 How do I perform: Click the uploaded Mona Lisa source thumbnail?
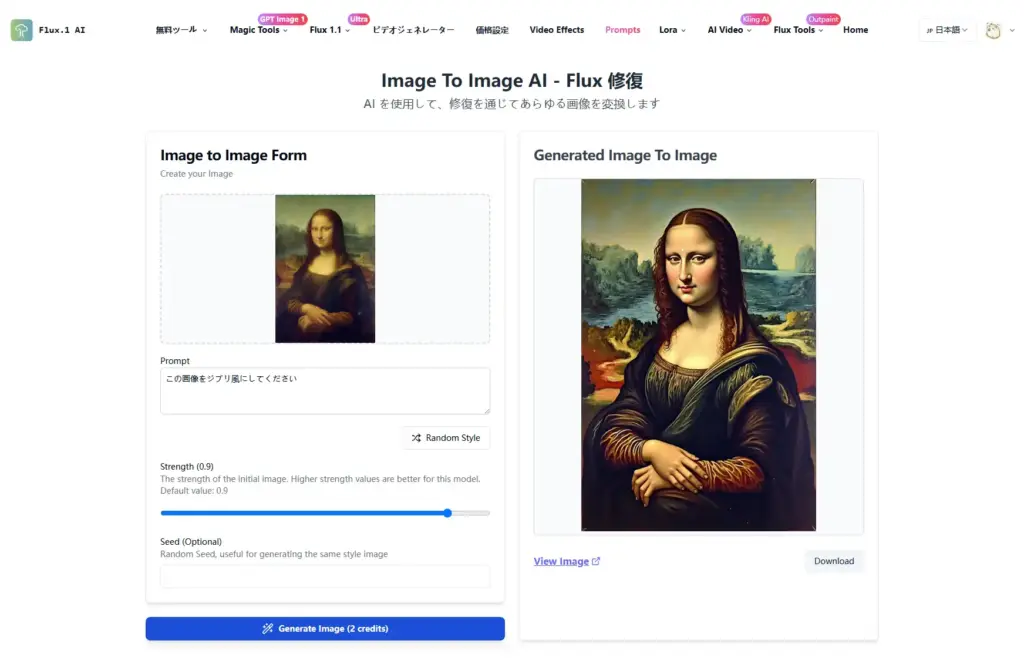[x=325, y=269]
